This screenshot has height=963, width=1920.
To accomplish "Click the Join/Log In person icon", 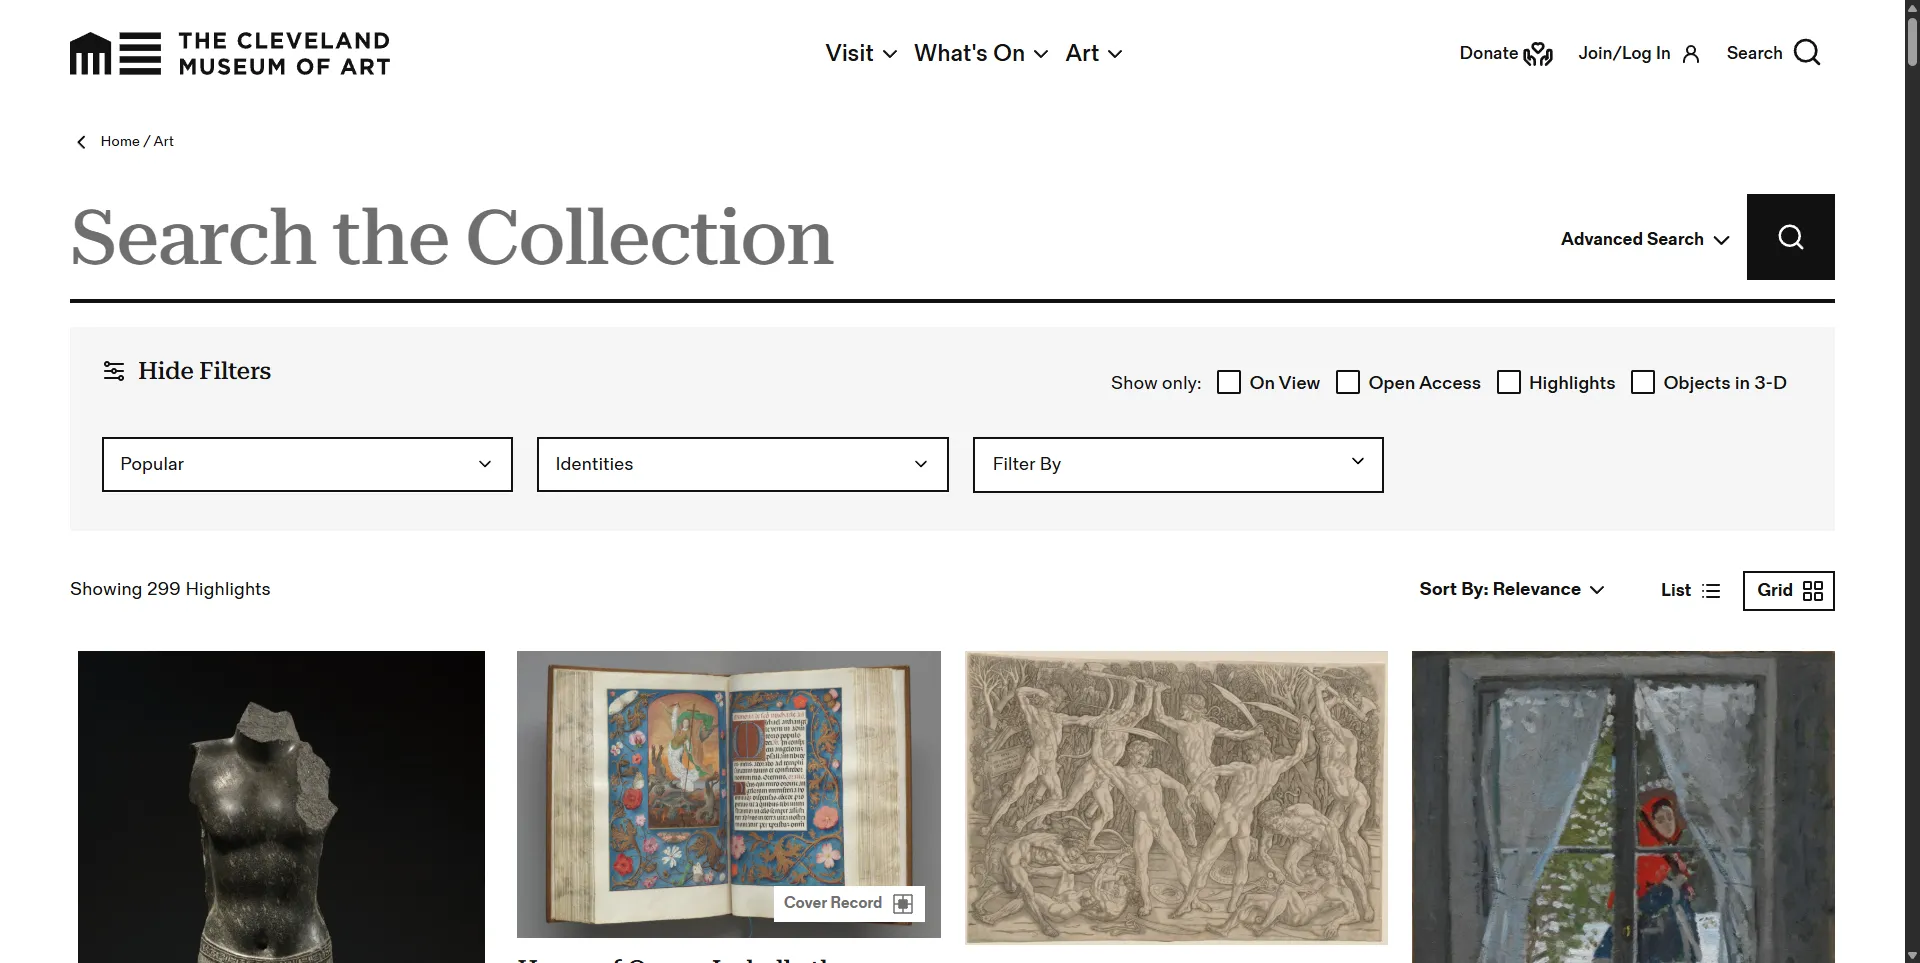I will pos(1691,54).
